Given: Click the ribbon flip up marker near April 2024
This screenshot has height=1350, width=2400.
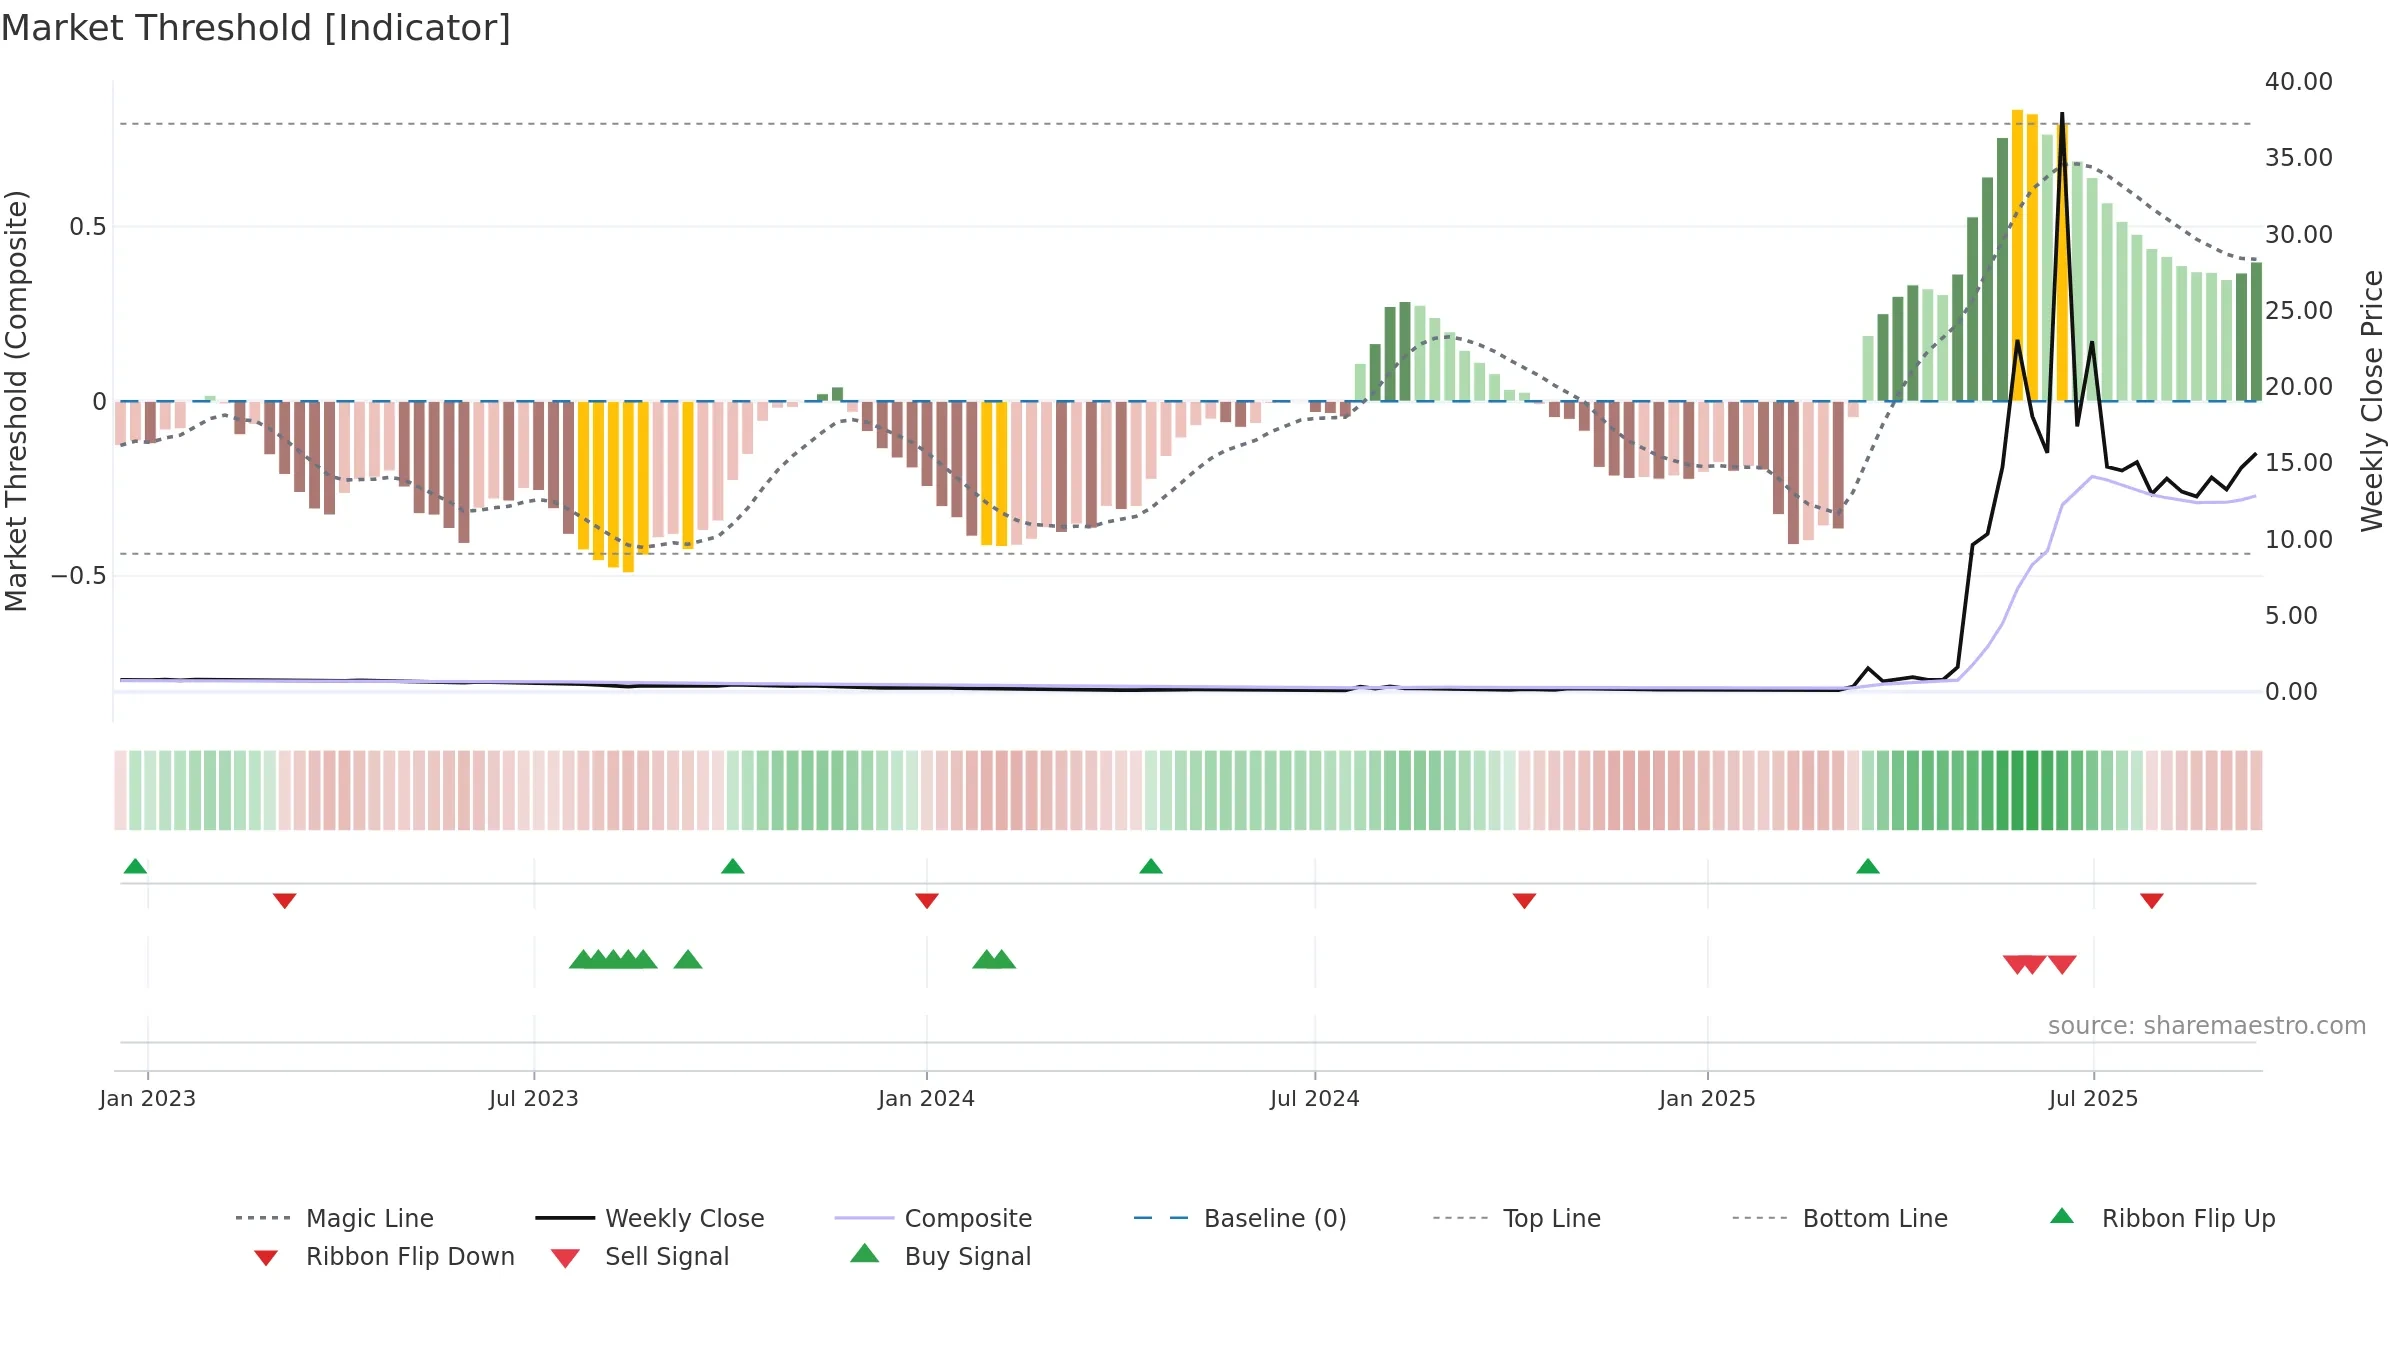Looking at the screenshot, I should click(x=1151, y=866).
